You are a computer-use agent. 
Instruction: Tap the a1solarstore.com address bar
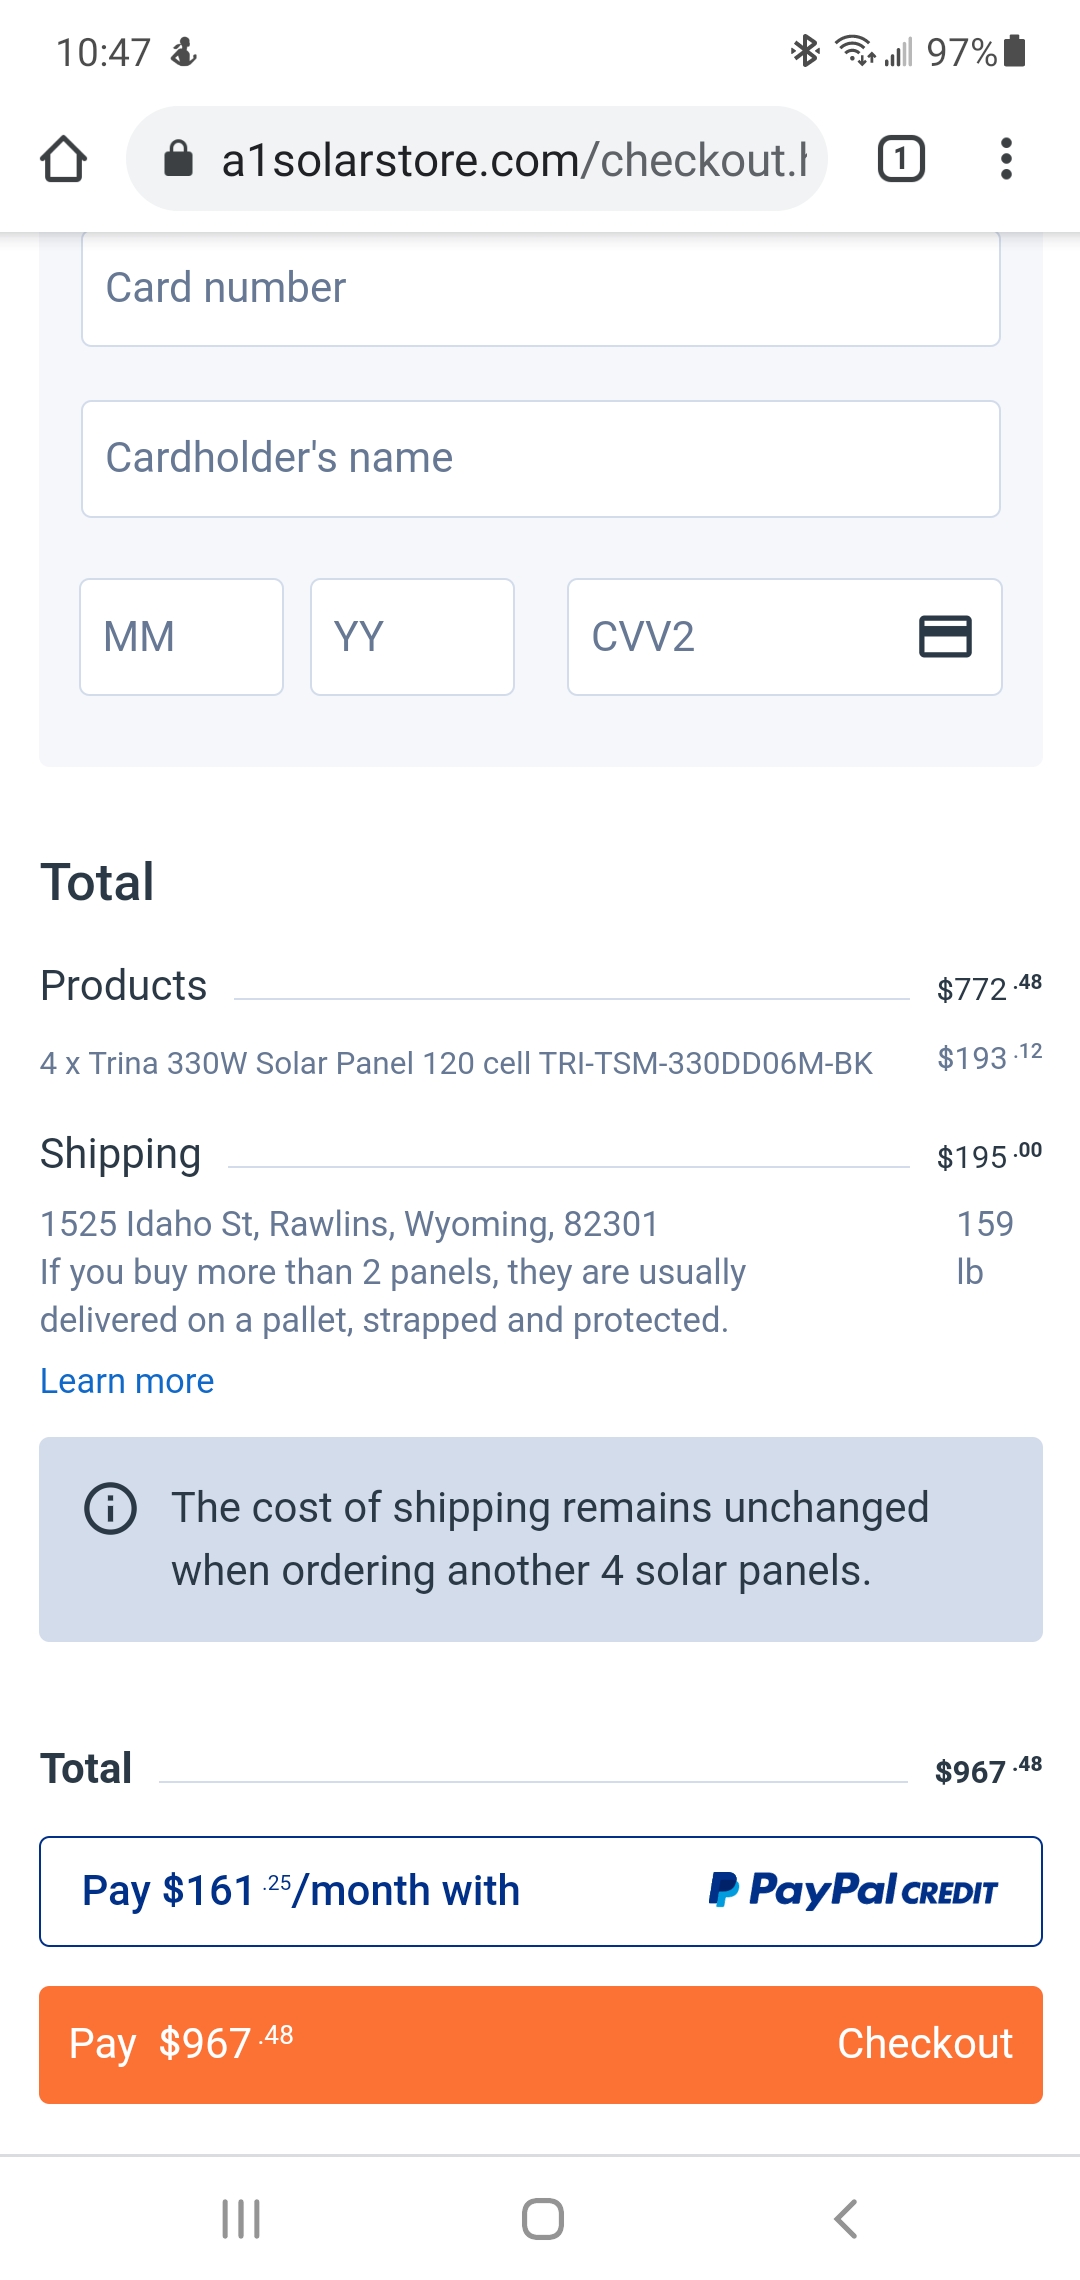tap(510, 159)
